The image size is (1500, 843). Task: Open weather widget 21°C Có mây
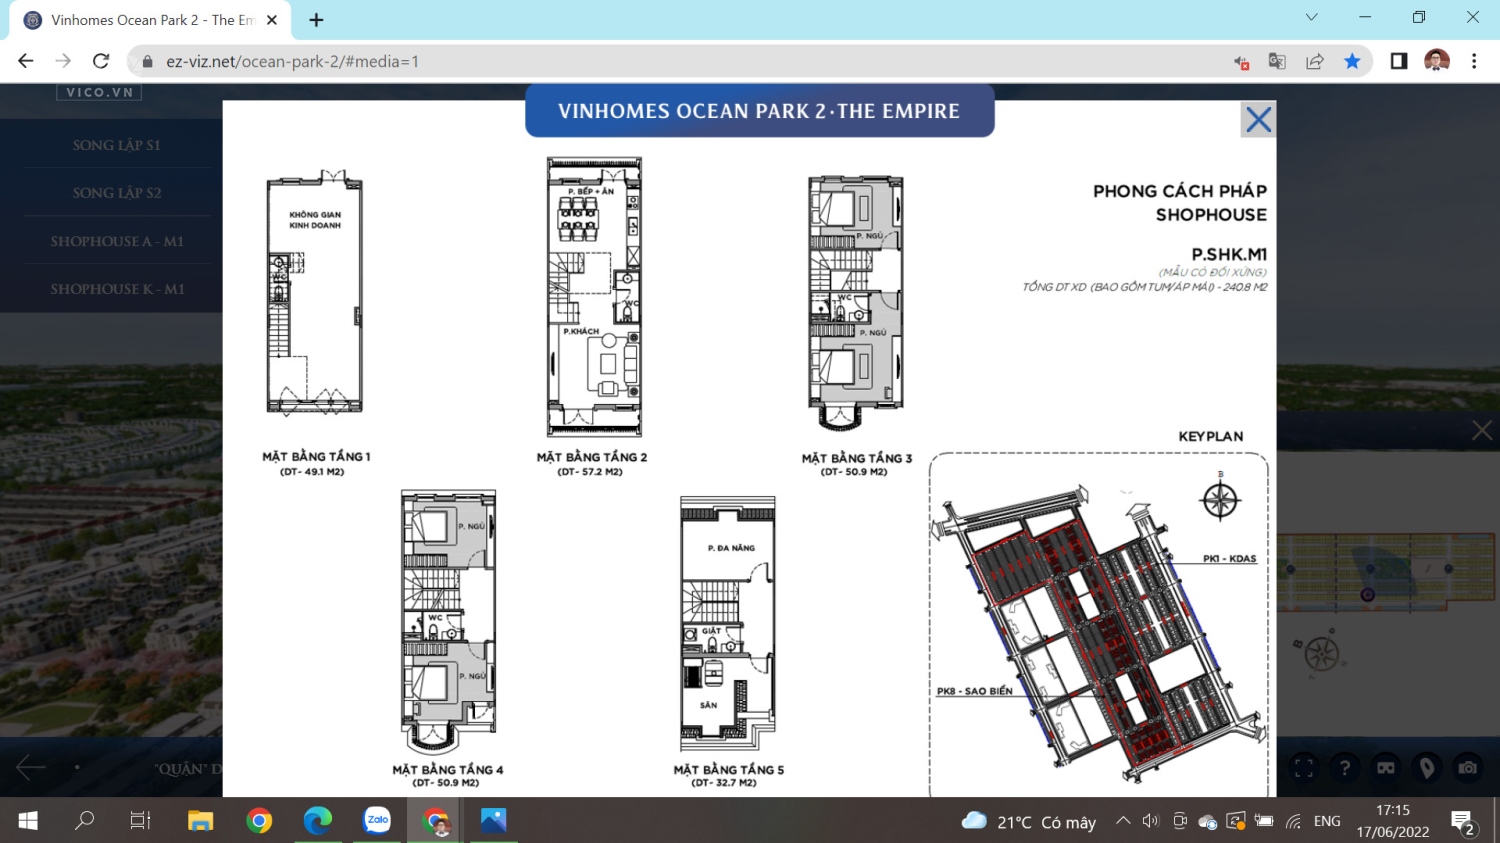point(1029,822)
